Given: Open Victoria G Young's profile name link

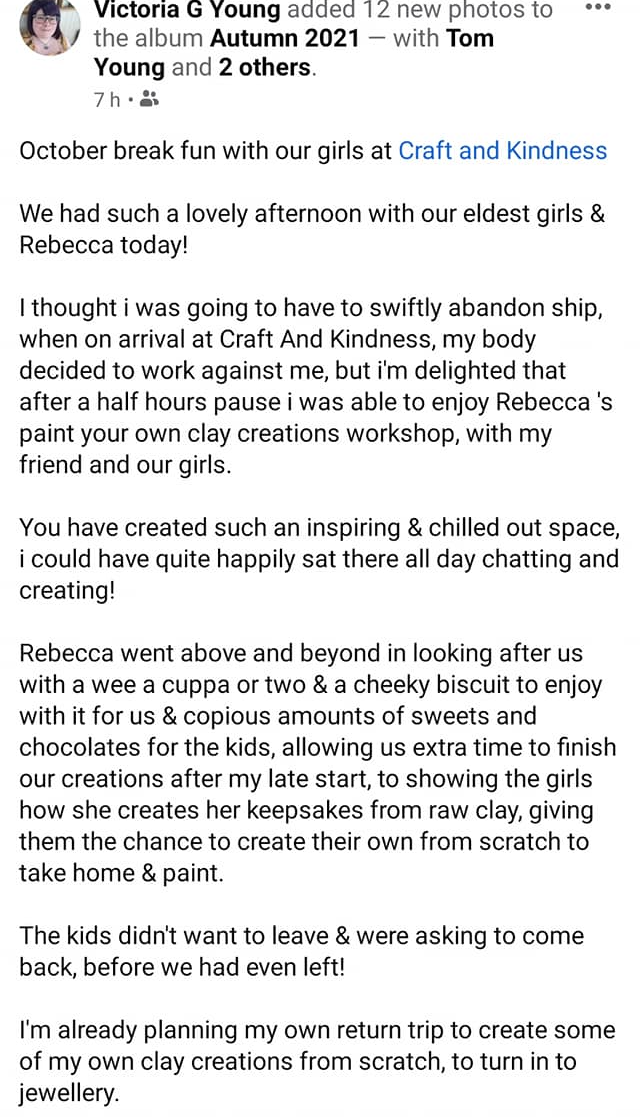Looking at the screenshot, I should [x=188, y=11].
